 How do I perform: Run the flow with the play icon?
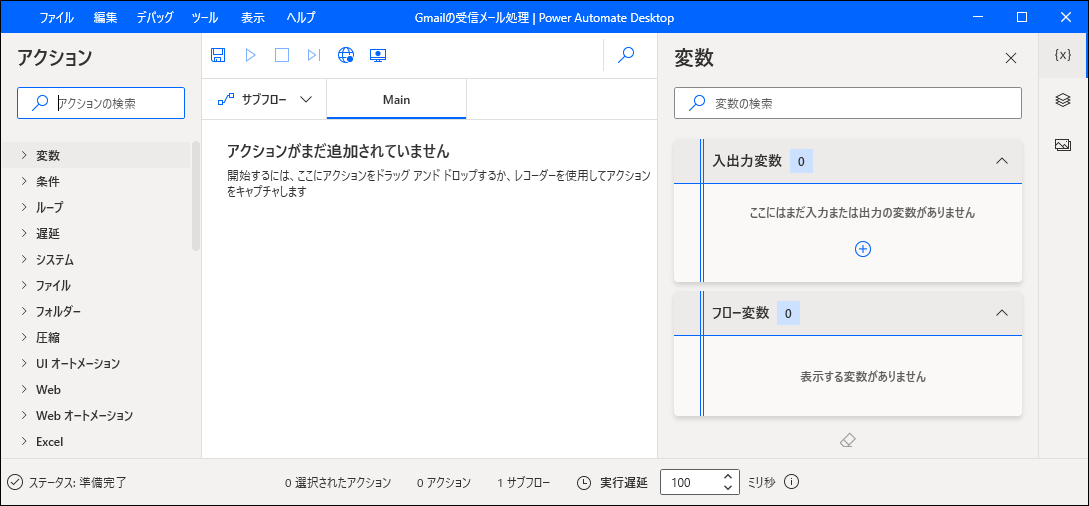250,56
